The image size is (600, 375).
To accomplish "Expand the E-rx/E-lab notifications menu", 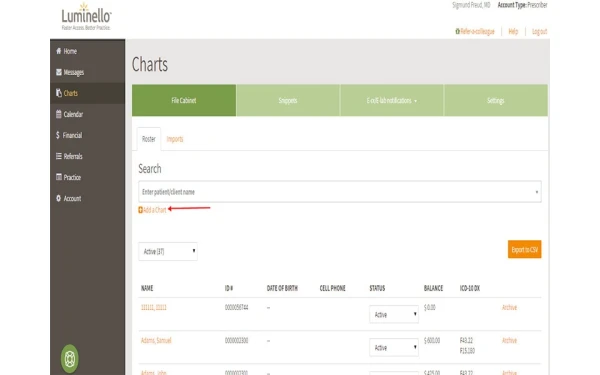I will click(392, 101).
